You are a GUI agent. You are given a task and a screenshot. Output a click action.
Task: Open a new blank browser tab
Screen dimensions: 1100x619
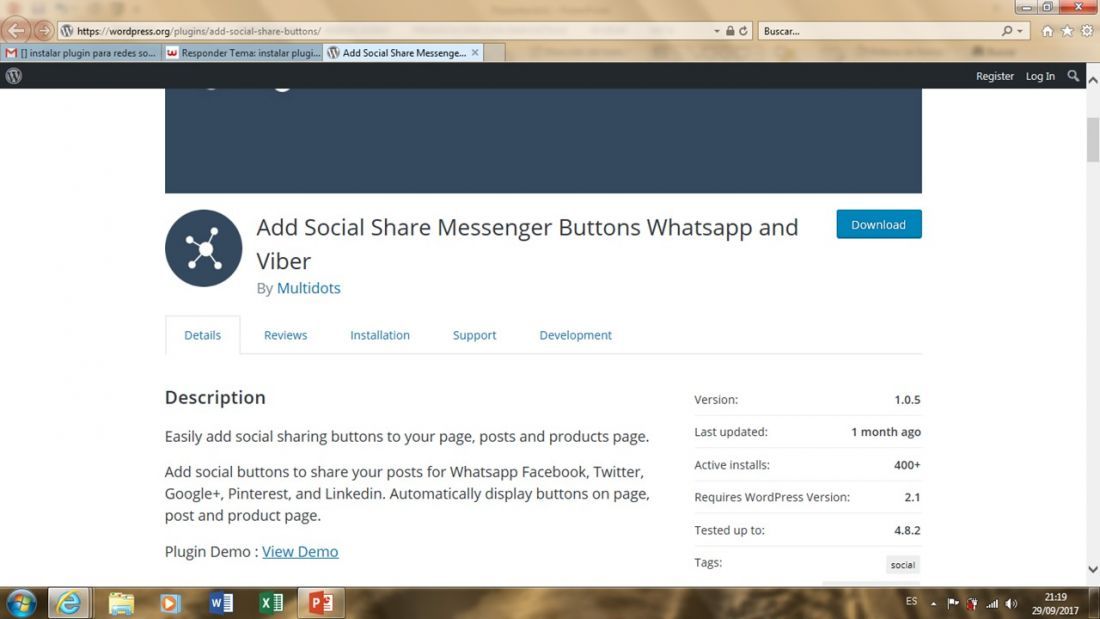coord(495,53)
